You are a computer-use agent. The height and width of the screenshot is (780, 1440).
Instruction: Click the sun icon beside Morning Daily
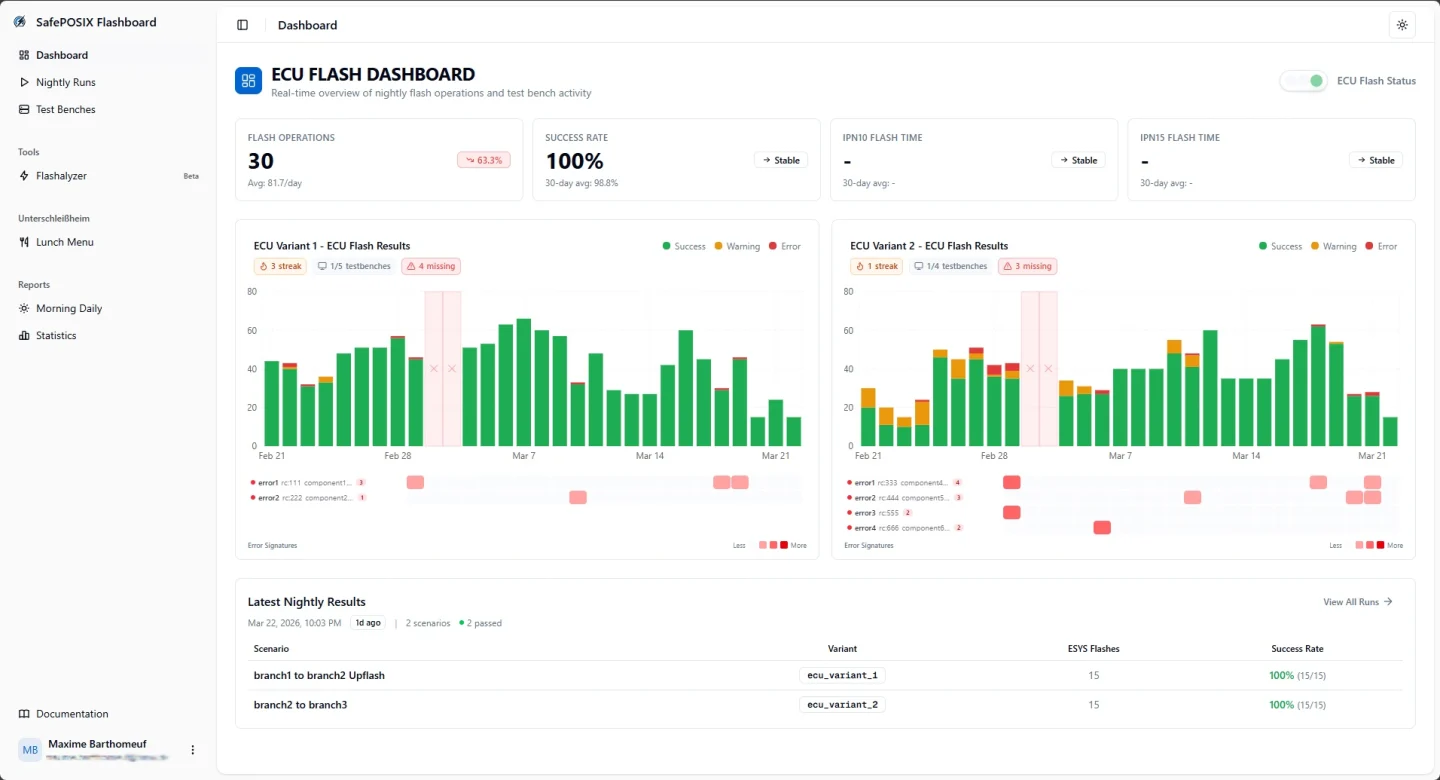coord(24,309)
